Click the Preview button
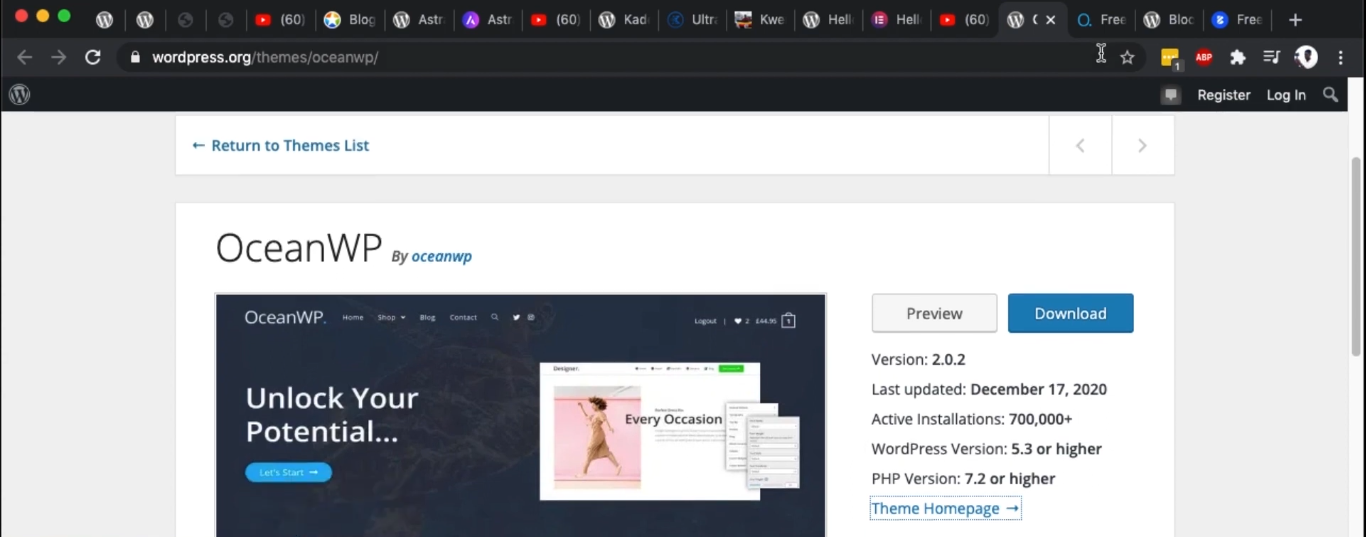 (934, 313)
